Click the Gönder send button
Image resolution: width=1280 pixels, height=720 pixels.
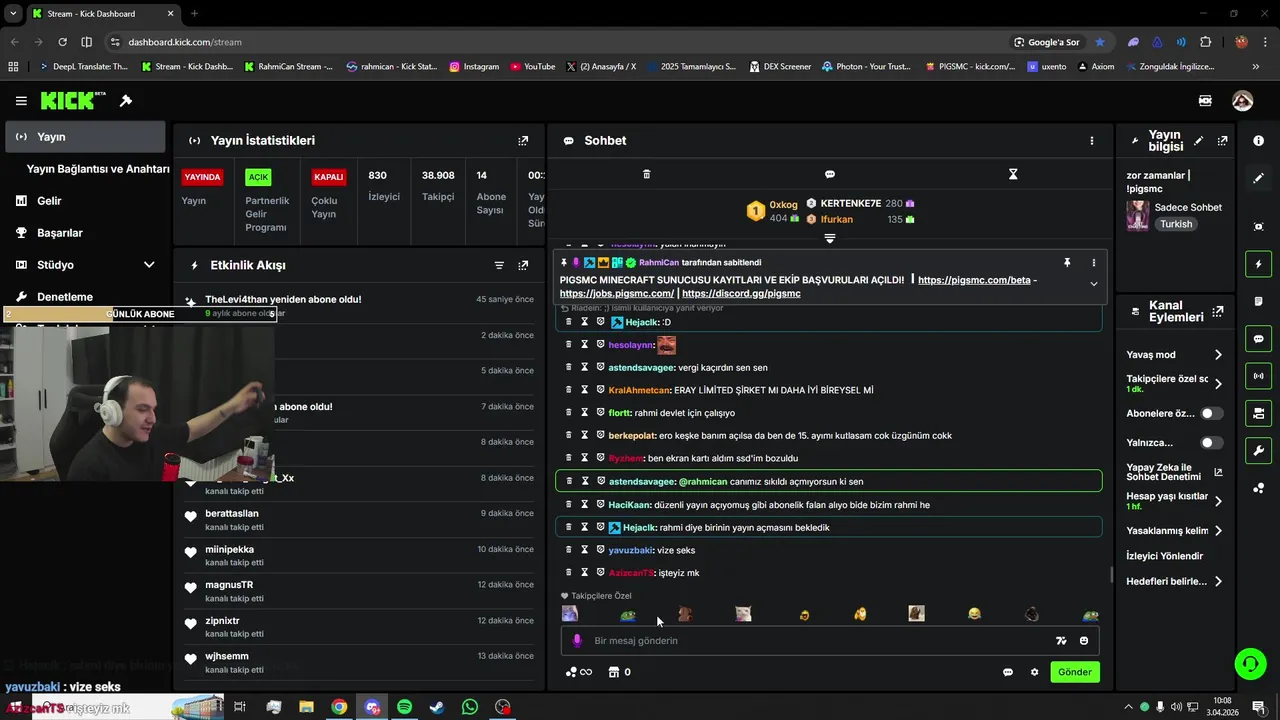click(x=1075, y=672)
